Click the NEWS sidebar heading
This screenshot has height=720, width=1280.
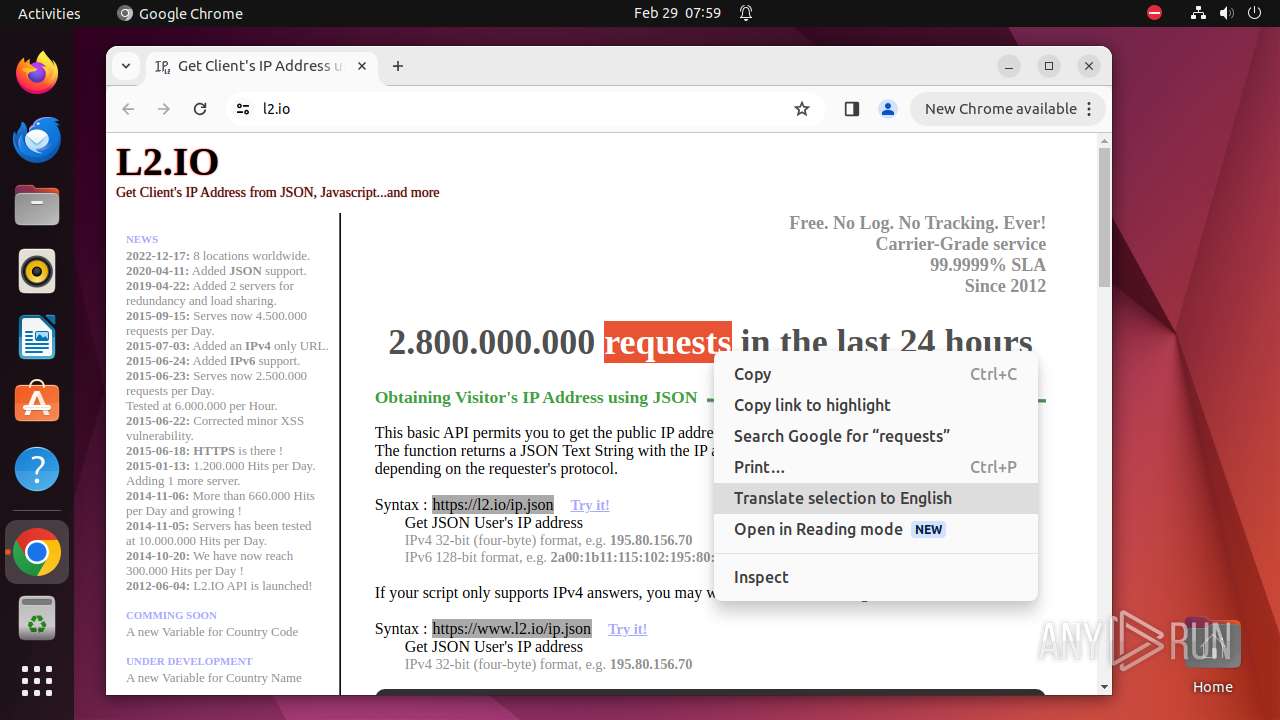pyautogui.click(x=142, y=240)
